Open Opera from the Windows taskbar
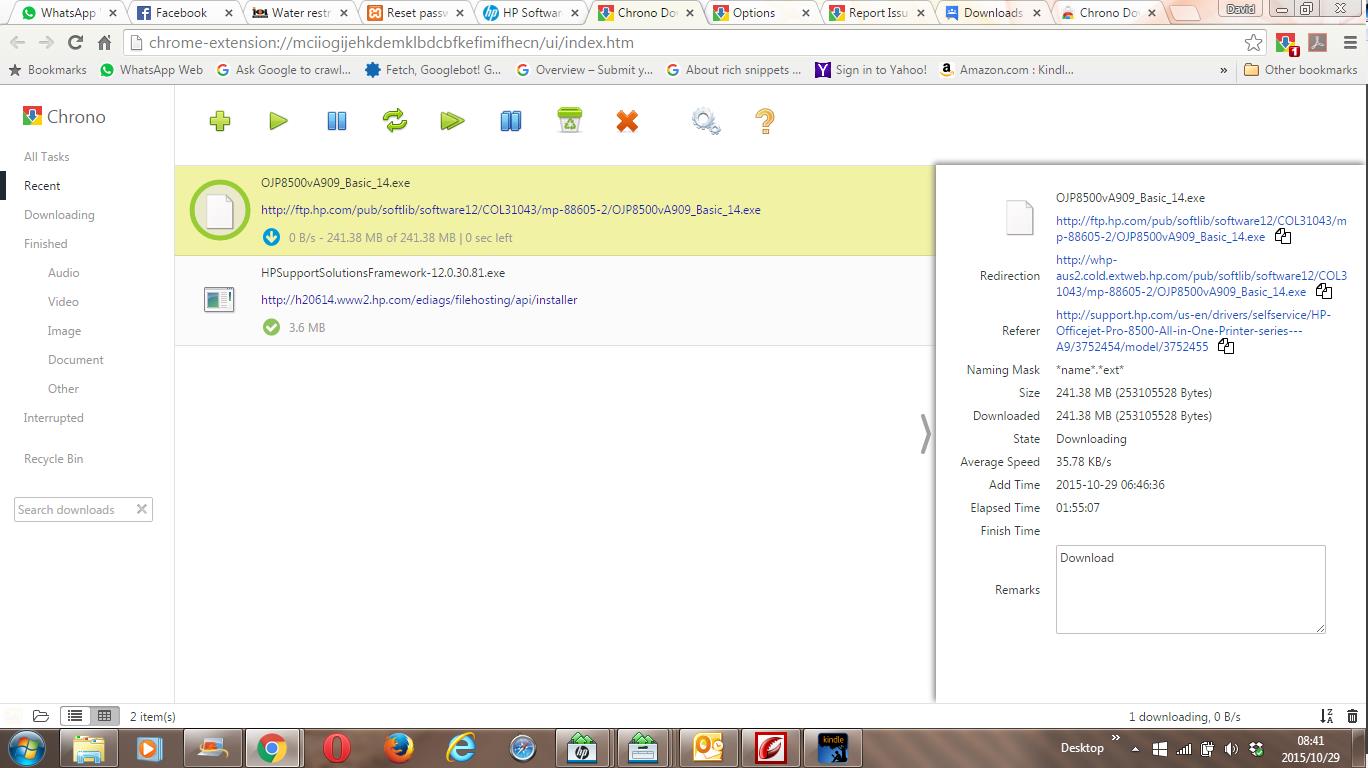Screen dimensions: 1368x768 coord(337,747)
